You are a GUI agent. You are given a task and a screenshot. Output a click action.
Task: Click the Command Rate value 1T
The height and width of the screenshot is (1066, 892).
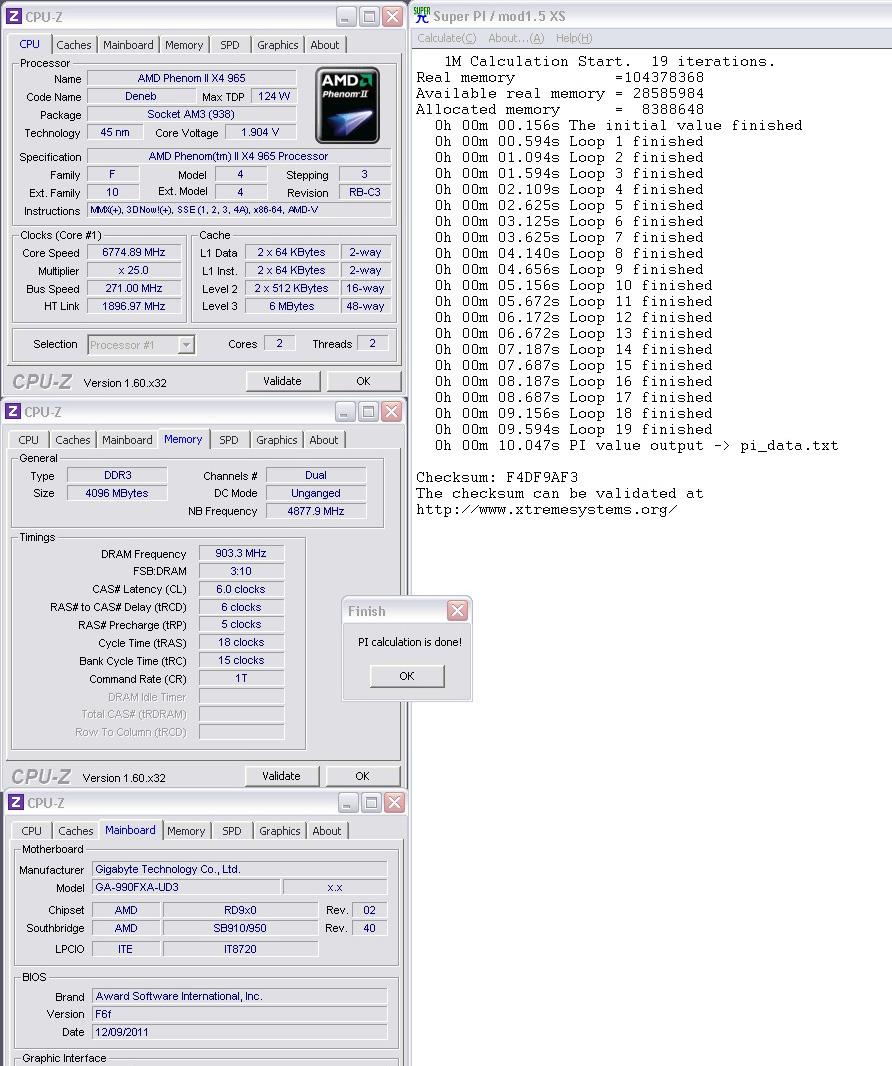[241, 678]
